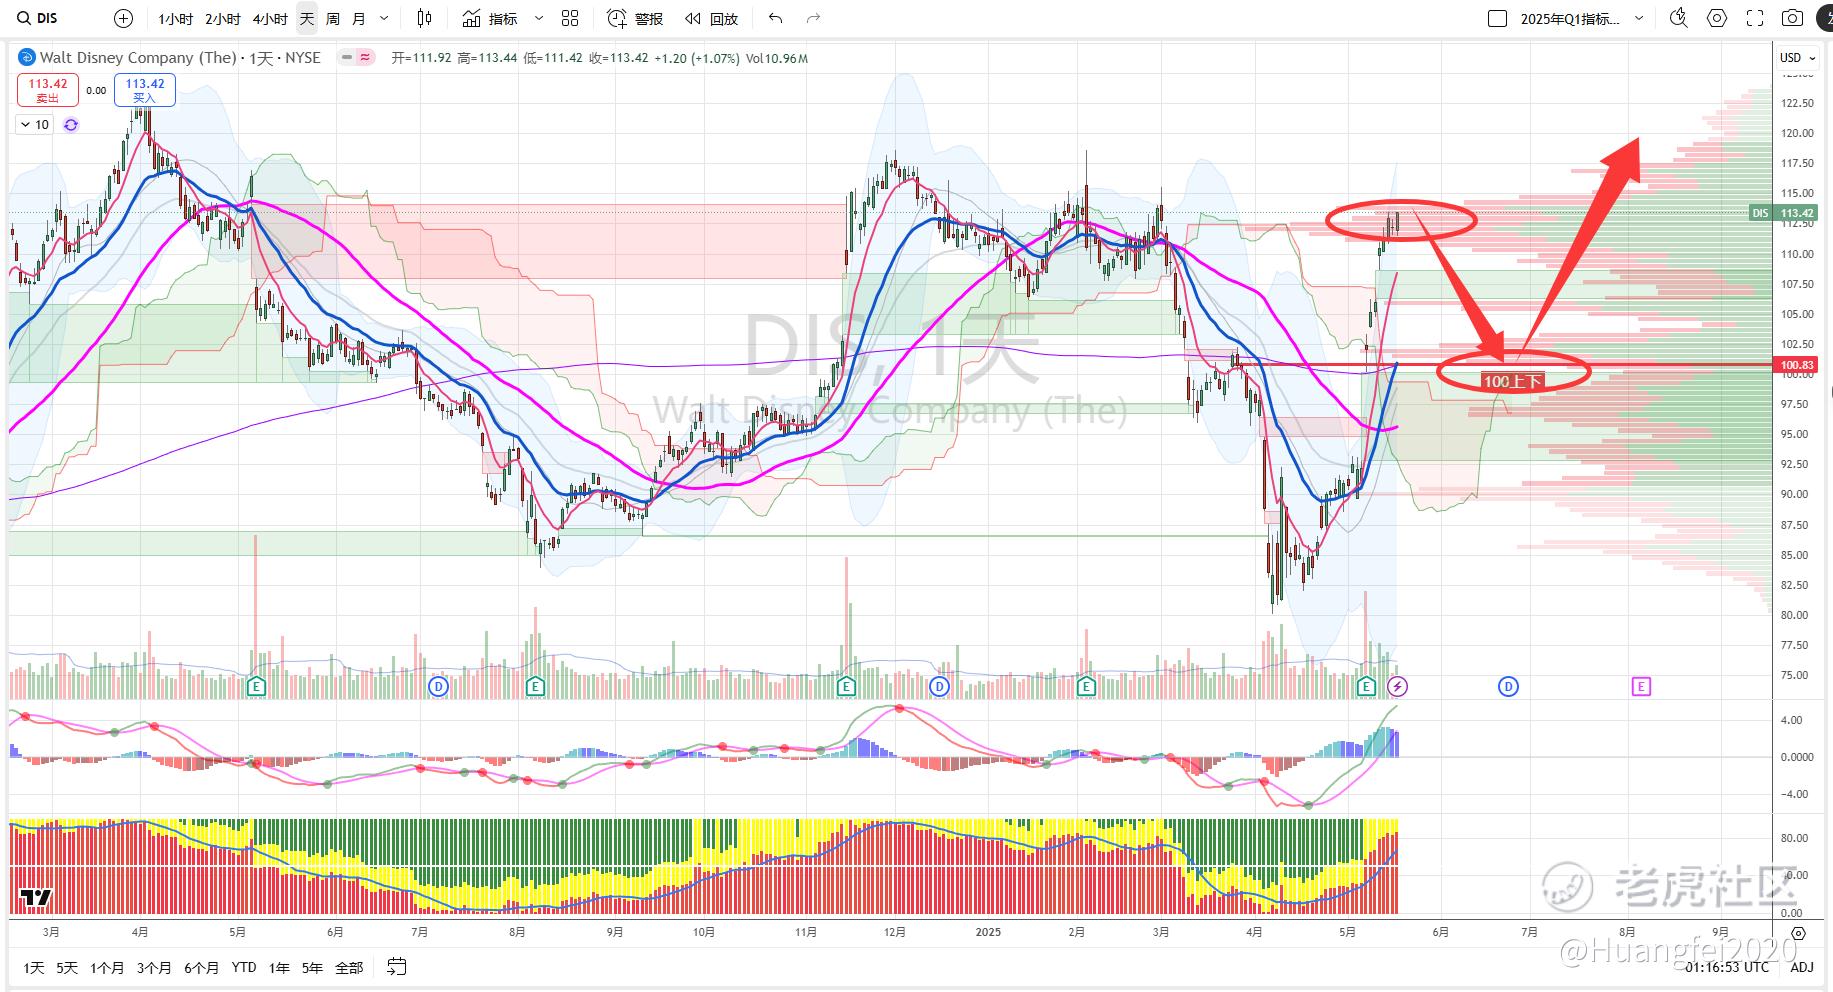This screenshot has width=1833, height=992.
Task: Toggle the pink data mode indicator
Action: point(365,58)
